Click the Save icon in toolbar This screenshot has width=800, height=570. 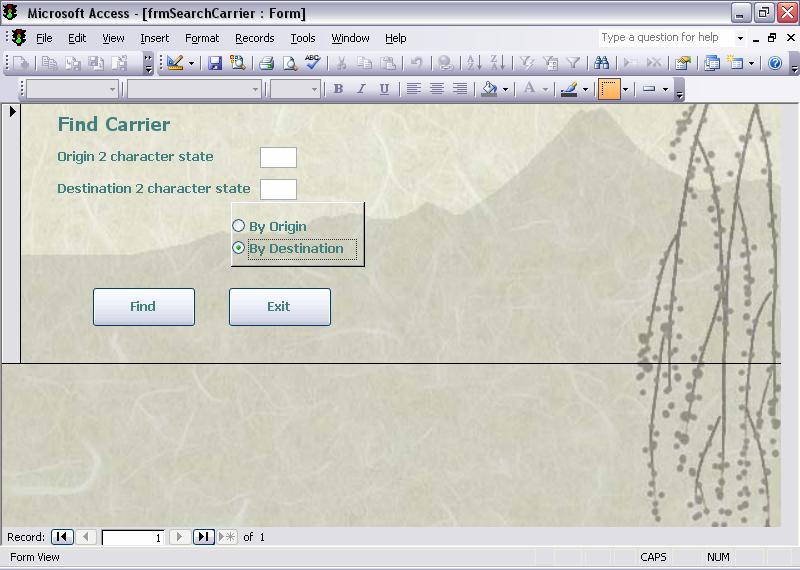(x=214, y=63)
